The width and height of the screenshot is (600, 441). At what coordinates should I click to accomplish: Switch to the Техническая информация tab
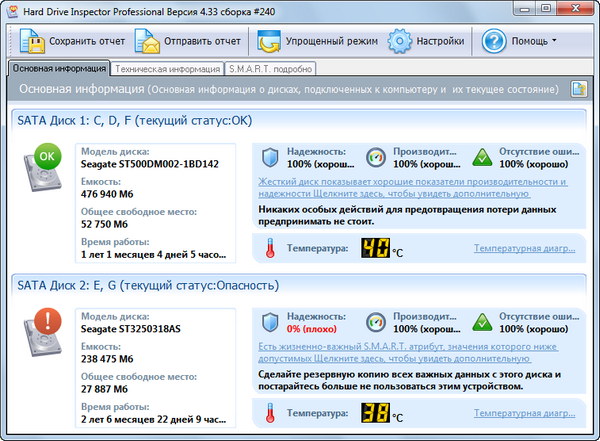coord(167,69)
